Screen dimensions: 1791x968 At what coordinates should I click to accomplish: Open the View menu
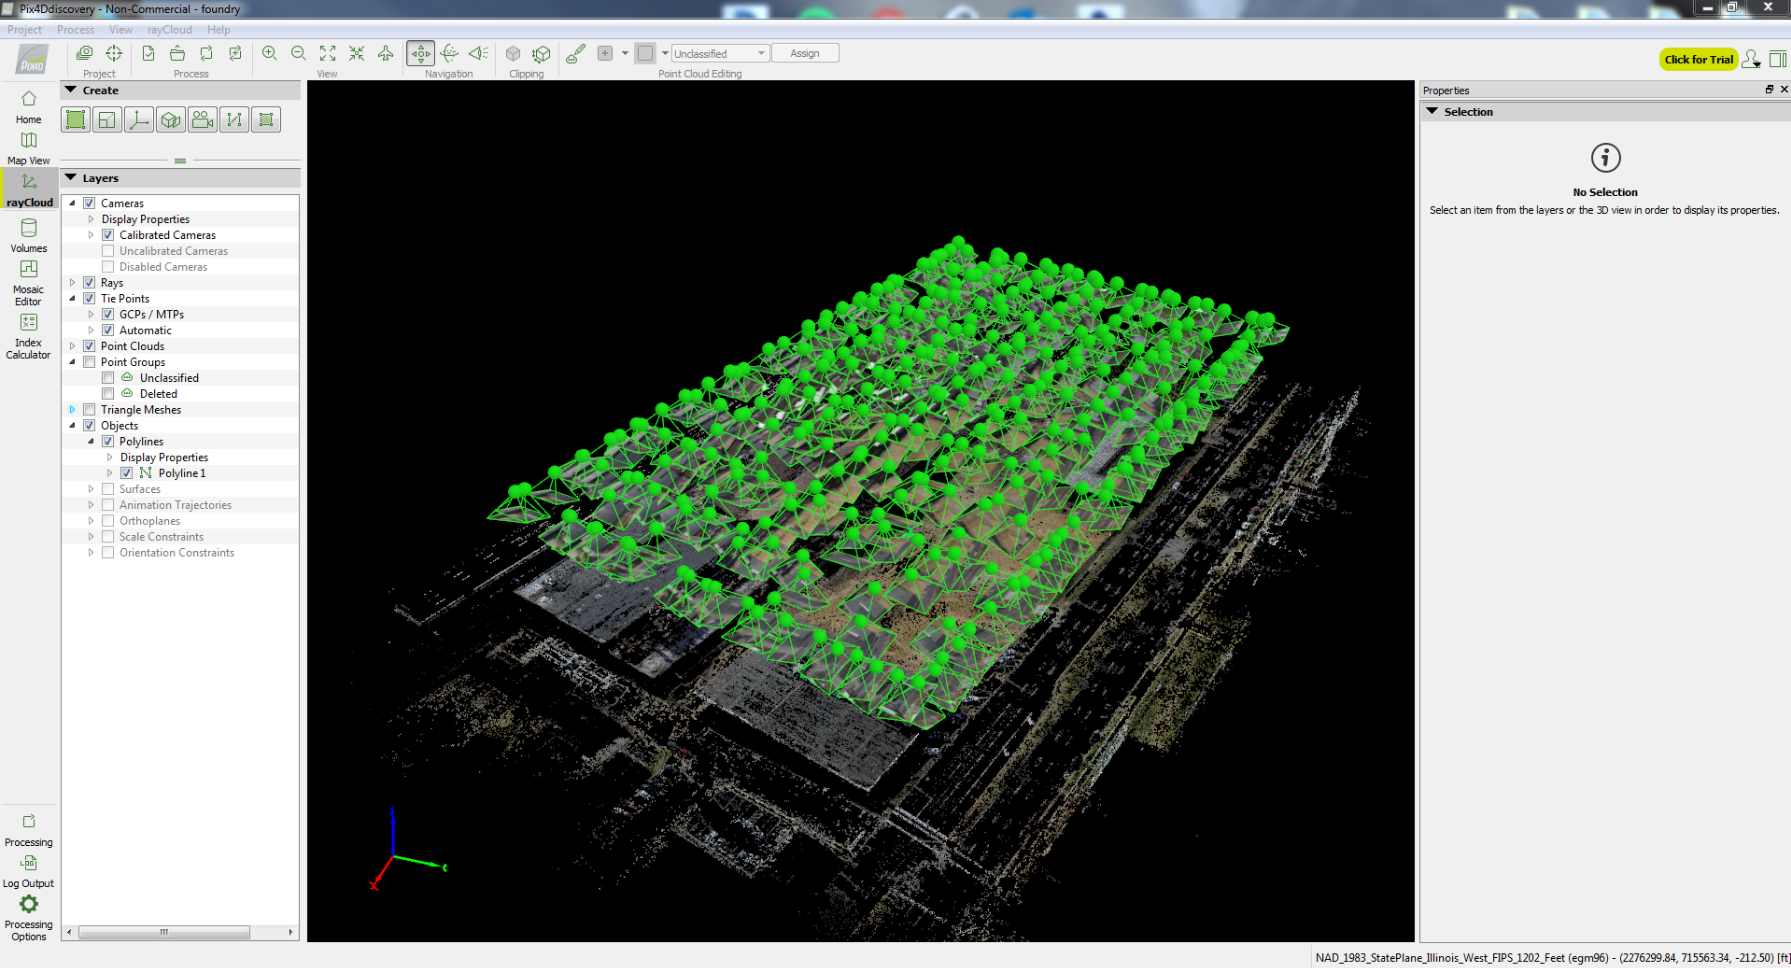point(120,30)
